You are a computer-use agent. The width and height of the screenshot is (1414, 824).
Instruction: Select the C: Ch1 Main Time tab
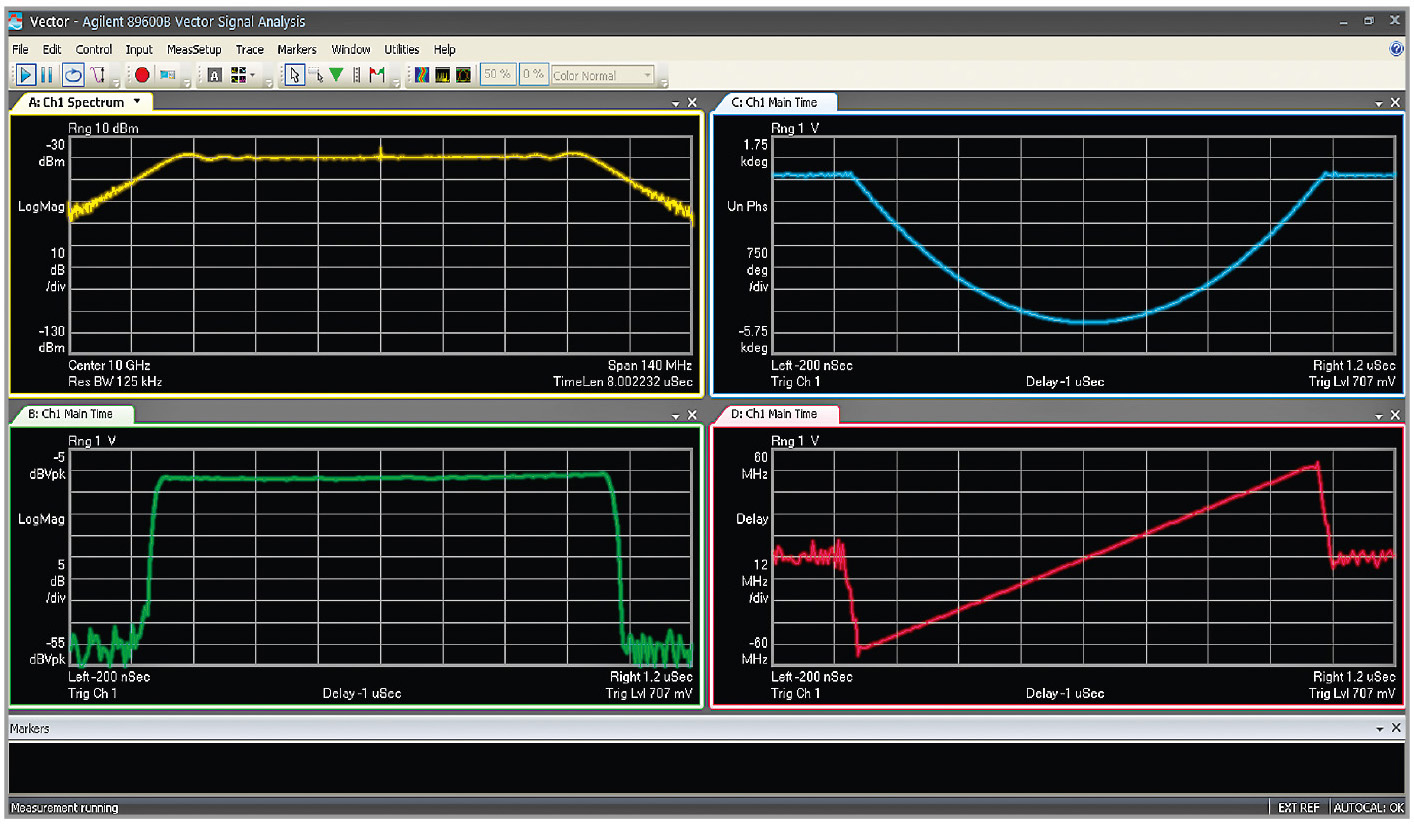[x=774, y=102]
